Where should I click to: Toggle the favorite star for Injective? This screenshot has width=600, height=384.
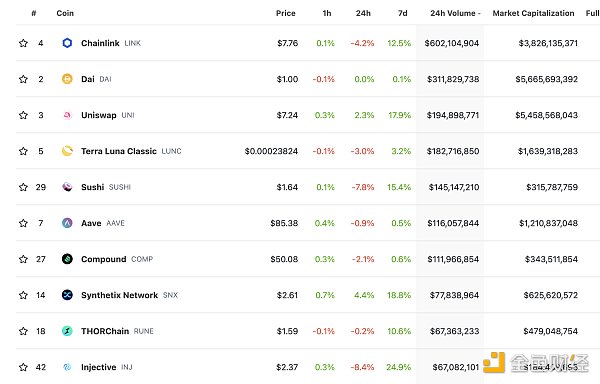point(23,367)
